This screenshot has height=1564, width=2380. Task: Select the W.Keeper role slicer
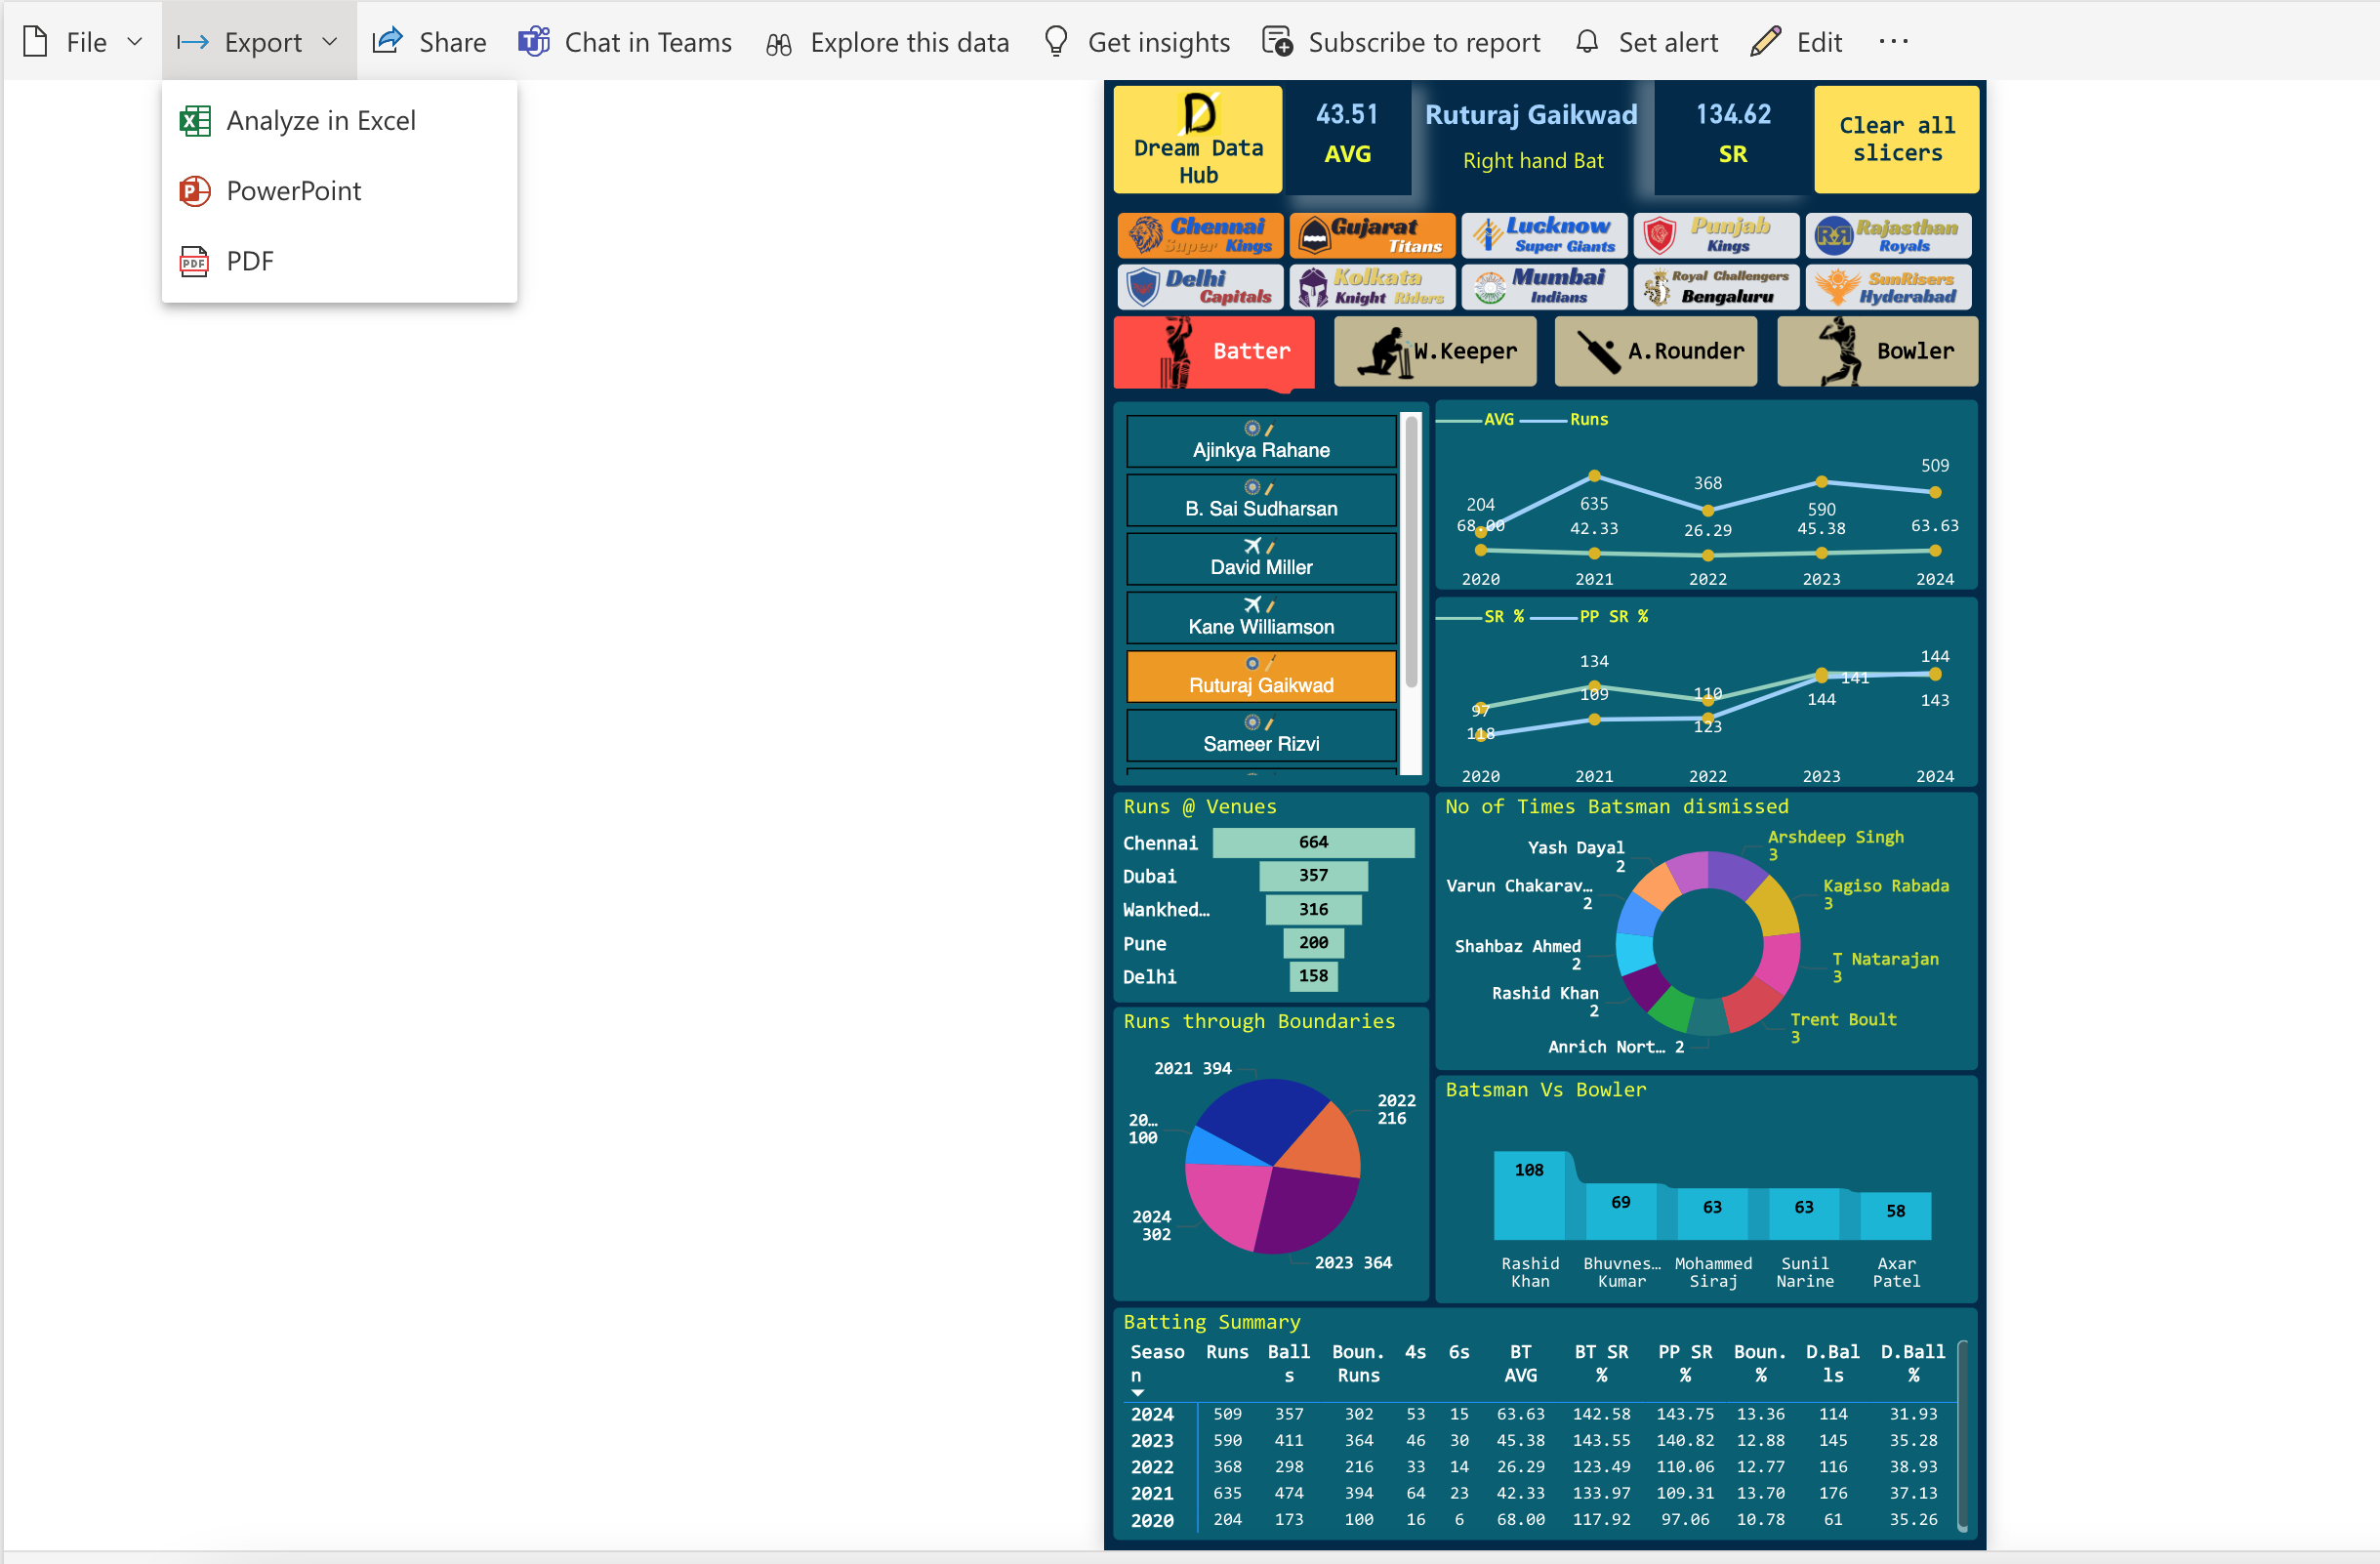[1435, 352]
